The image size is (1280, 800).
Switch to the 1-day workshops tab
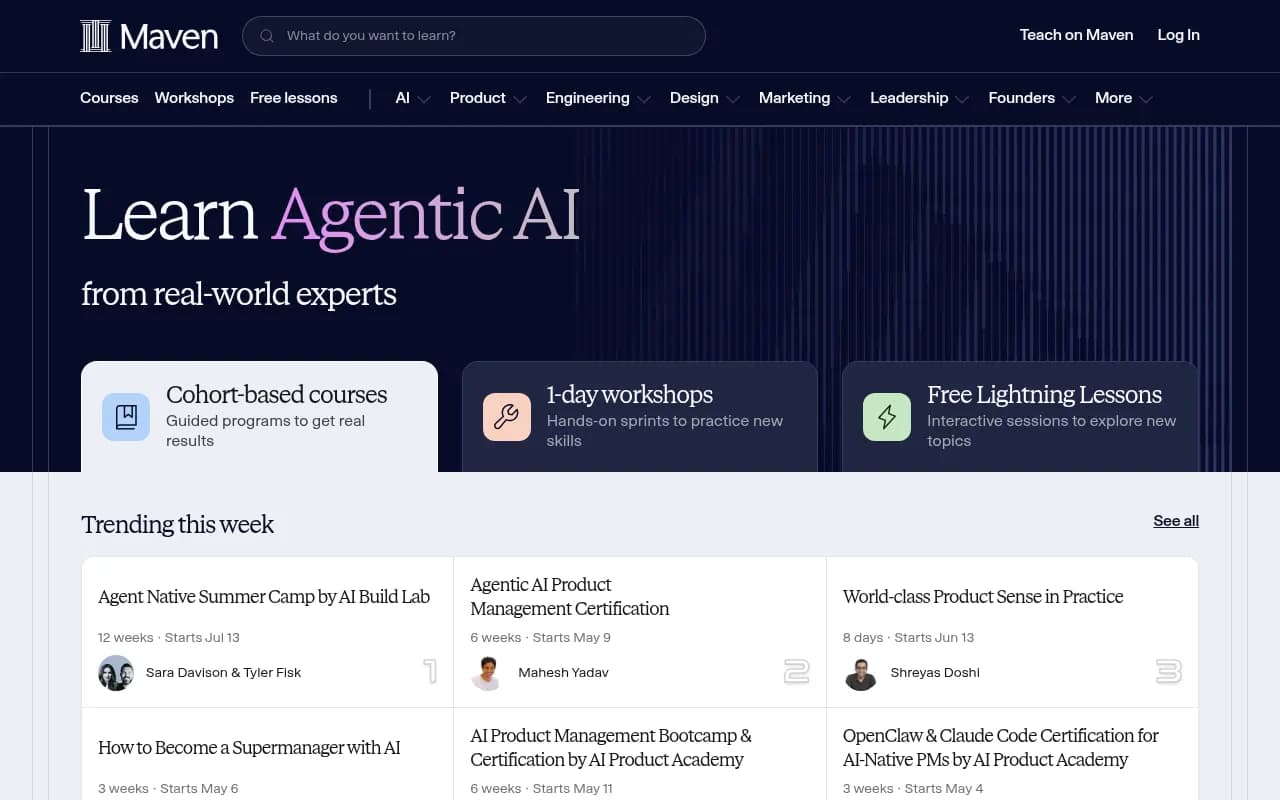point(640,417)
